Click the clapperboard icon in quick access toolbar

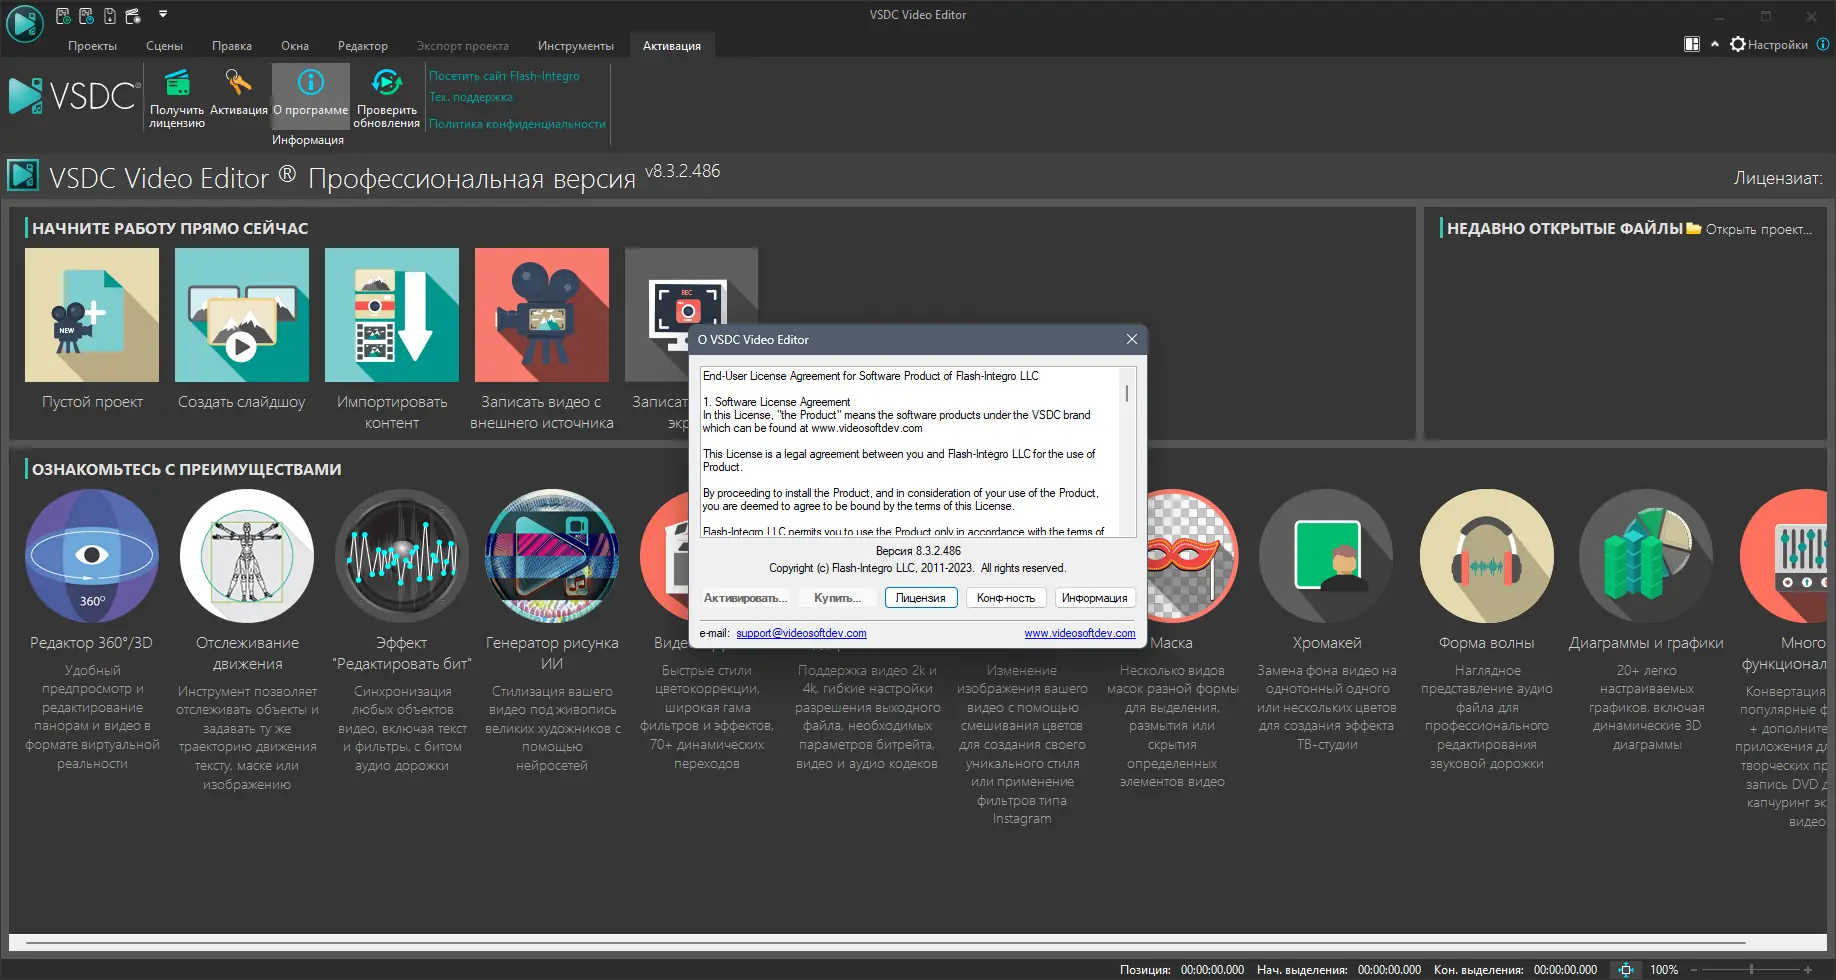(133, 16)
